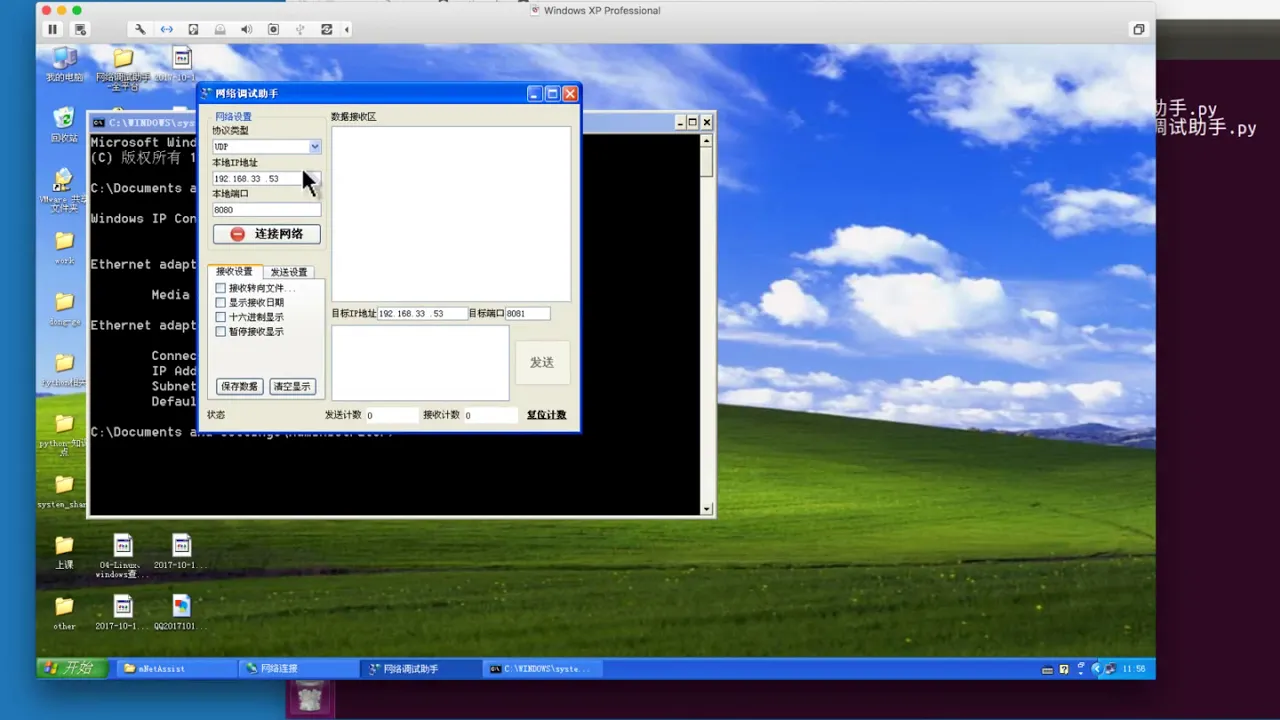The width and height of the screenshot is (1280, 720).
Task: Open the 开始 Start menu
Action: pos(71,668)
